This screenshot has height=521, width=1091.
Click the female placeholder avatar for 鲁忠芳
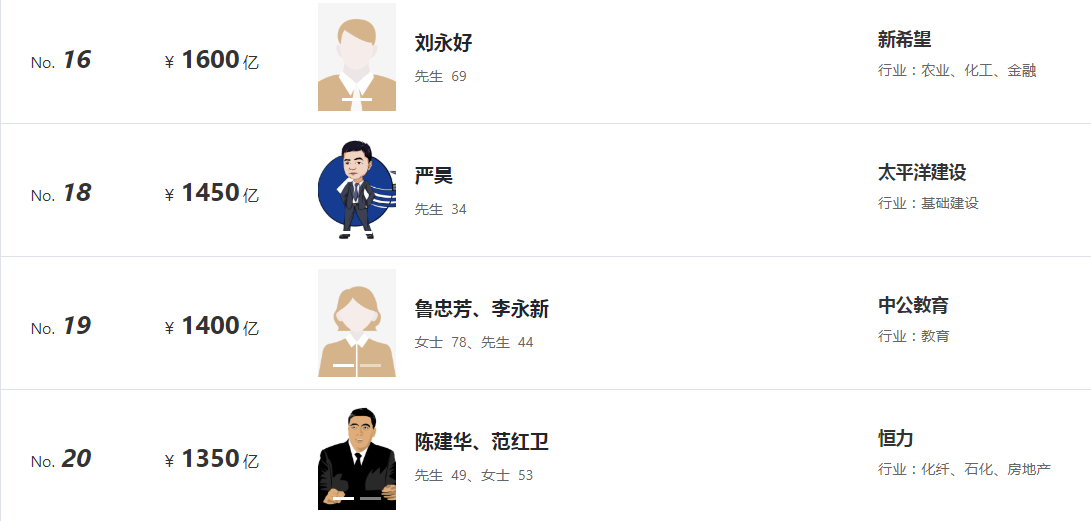(x=357, y=323)
